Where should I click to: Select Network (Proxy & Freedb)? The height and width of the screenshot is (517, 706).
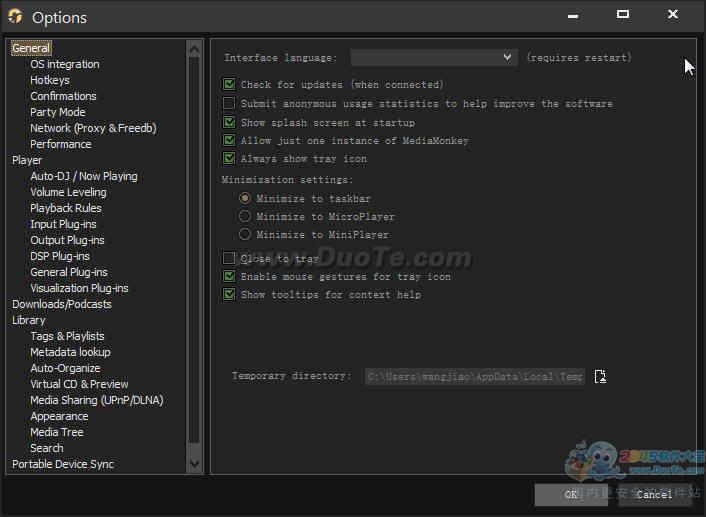tap(93, 128)
